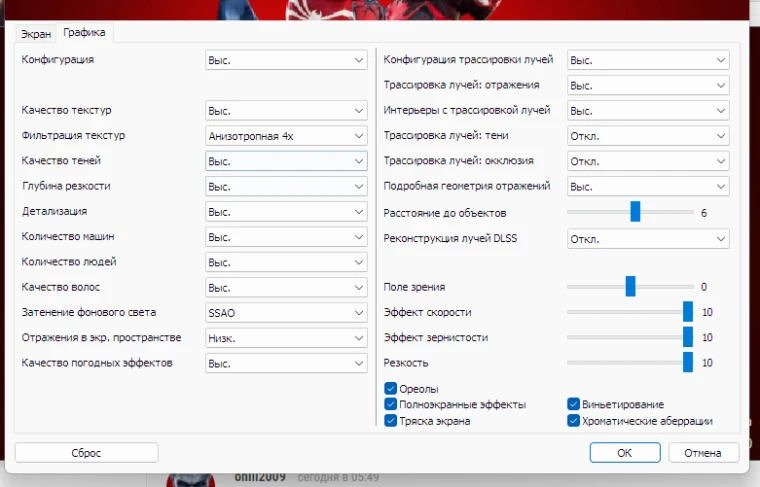This screenshot has height=487, width=760.
Task: Disable Хроматические аберрации checkbox
Action: (573, 420)
